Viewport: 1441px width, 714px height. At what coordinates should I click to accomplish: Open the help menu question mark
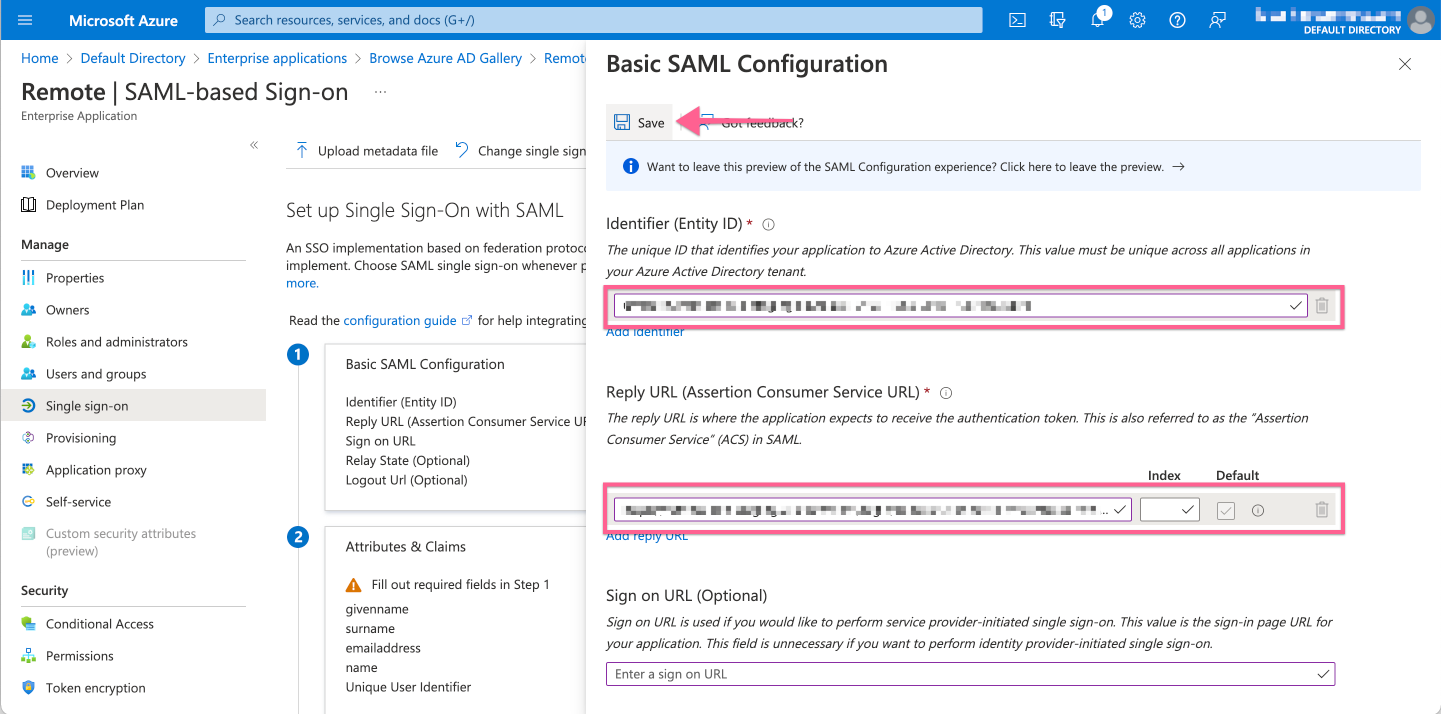pyautogui.click(x=1177, y=20)
